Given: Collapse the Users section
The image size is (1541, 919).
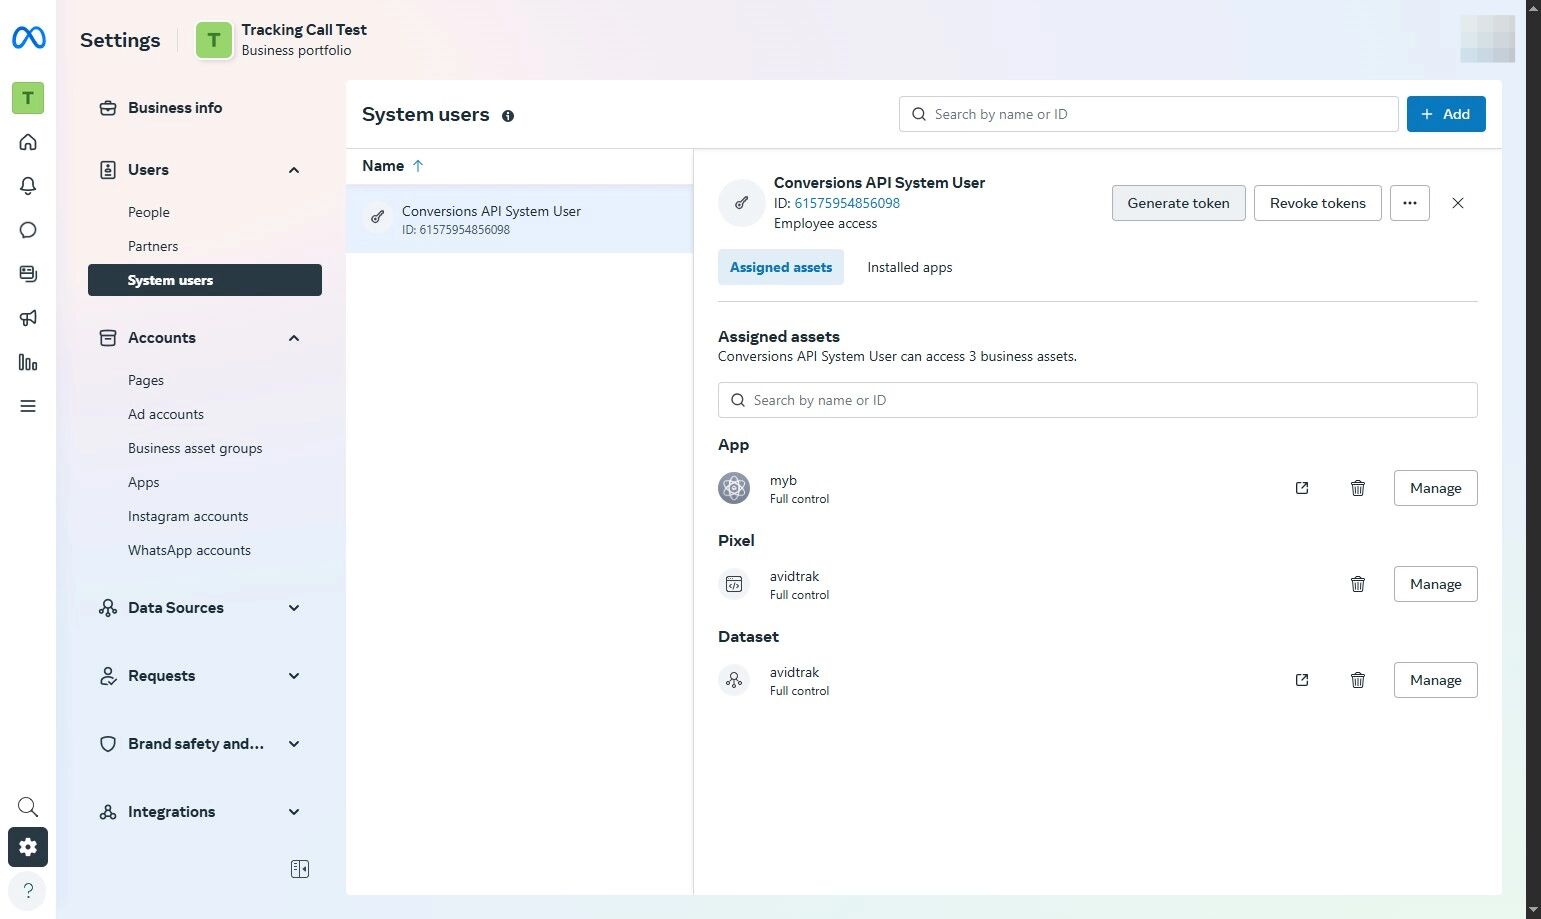Looking at the screenshot, I should [294, 170].
